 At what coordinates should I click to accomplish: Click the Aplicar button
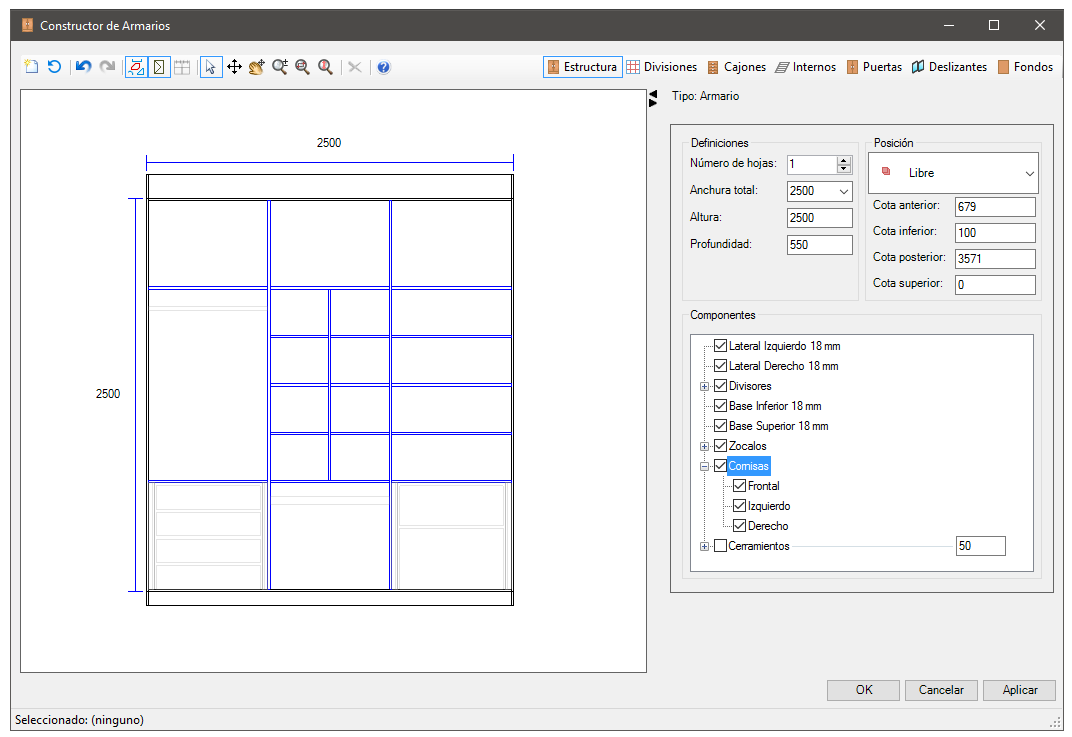1019,690
